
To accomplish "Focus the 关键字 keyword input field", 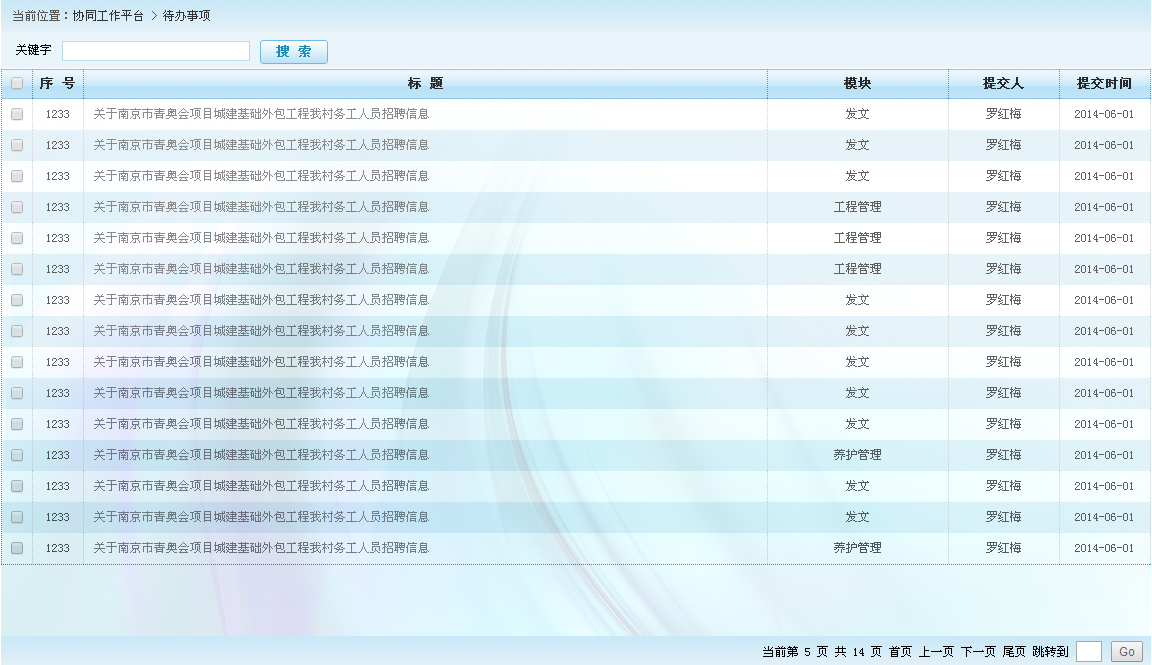I will 156,51.
